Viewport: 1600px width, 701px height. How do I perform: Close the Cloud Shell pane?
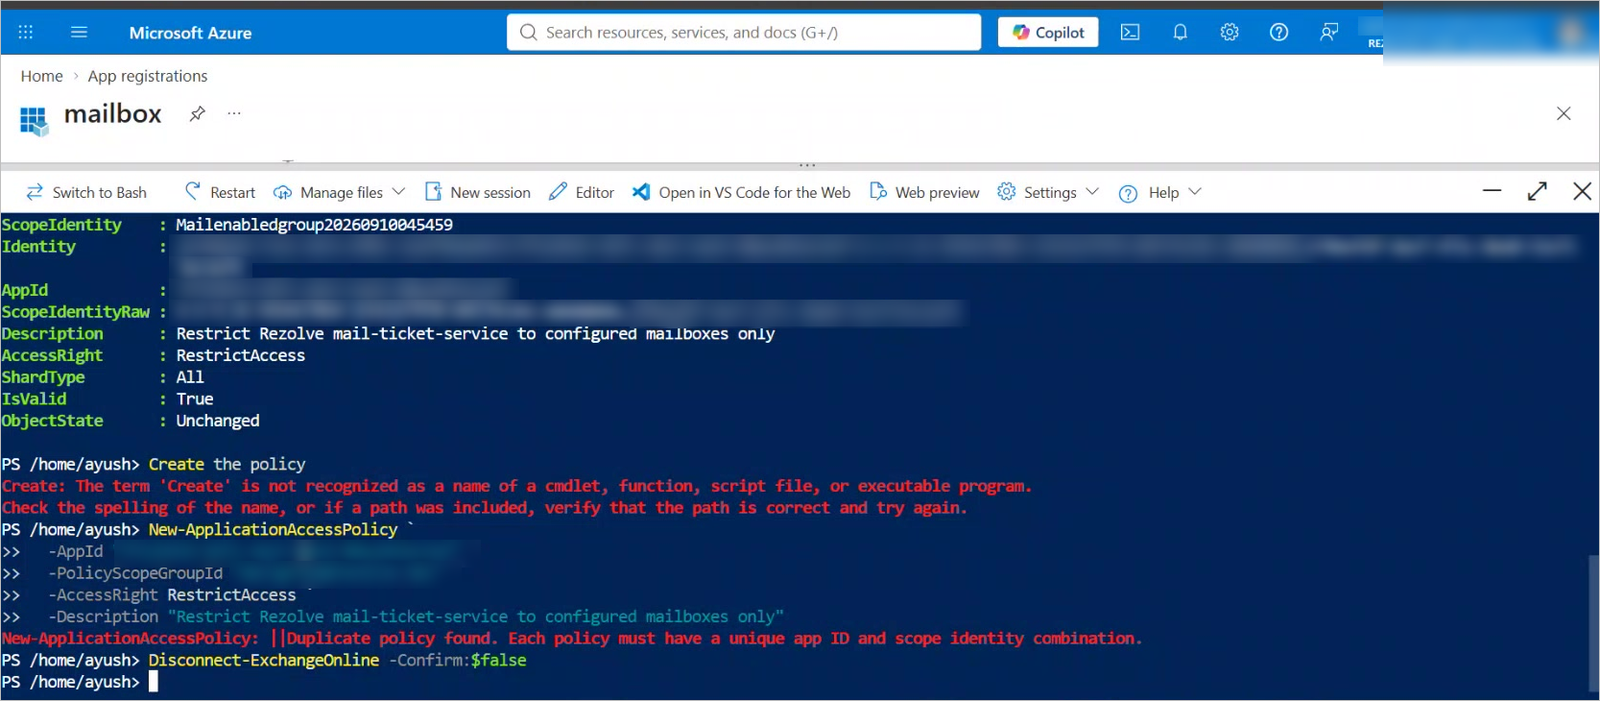[x=1582, y=191]
